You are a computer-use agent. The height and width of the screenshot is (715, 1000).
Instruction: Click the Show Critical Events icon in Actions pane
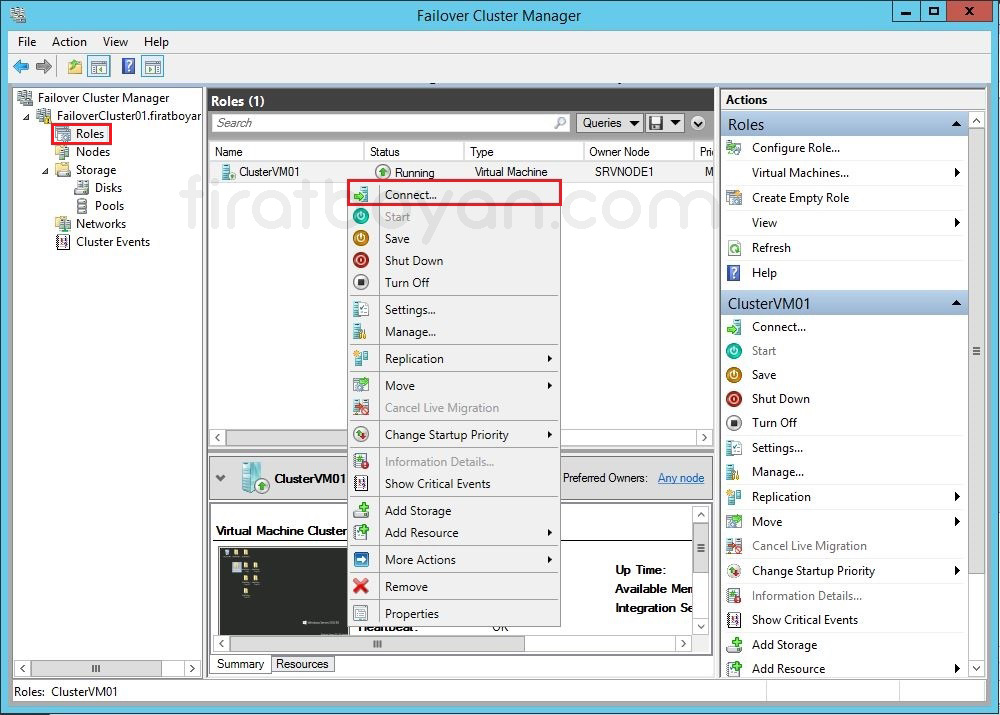coord(734,620)
